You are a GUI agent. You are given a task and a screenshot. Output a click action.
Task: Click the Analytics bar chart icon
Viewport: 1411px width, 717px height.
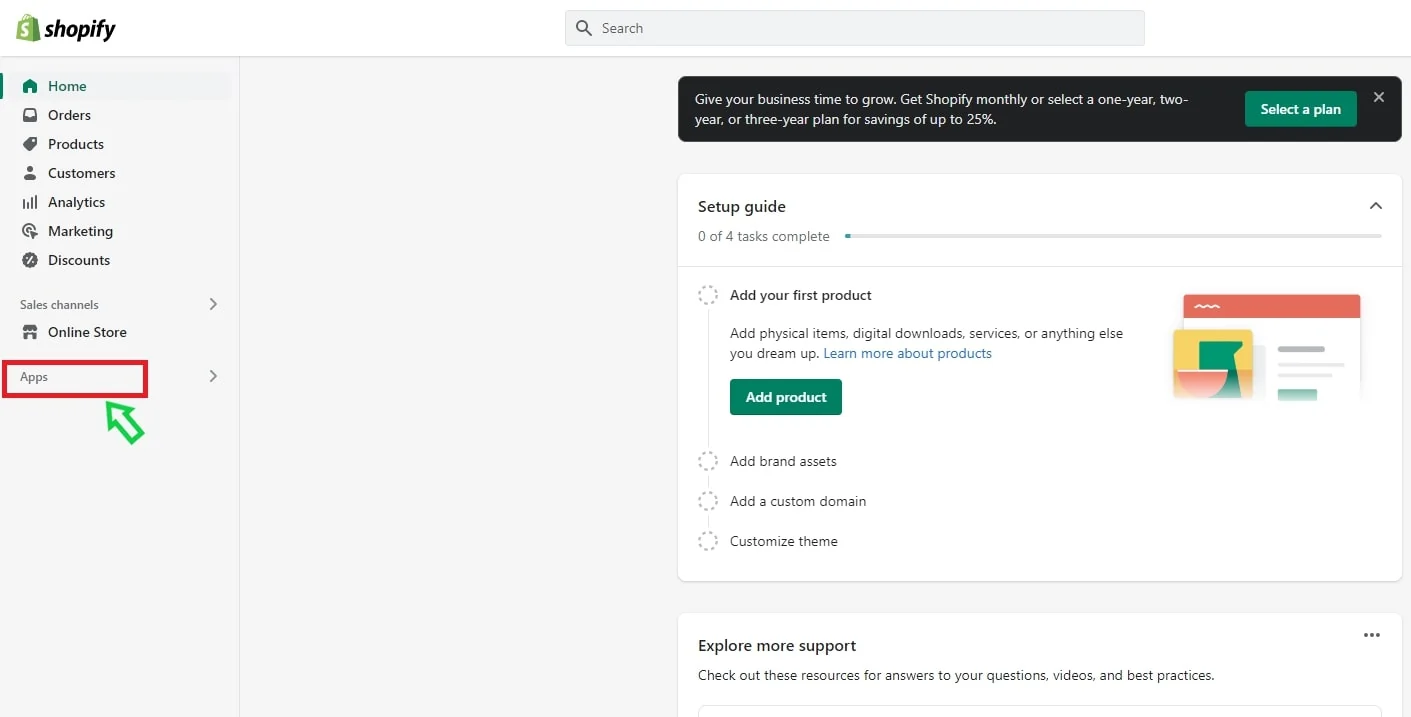pos(30,202)
